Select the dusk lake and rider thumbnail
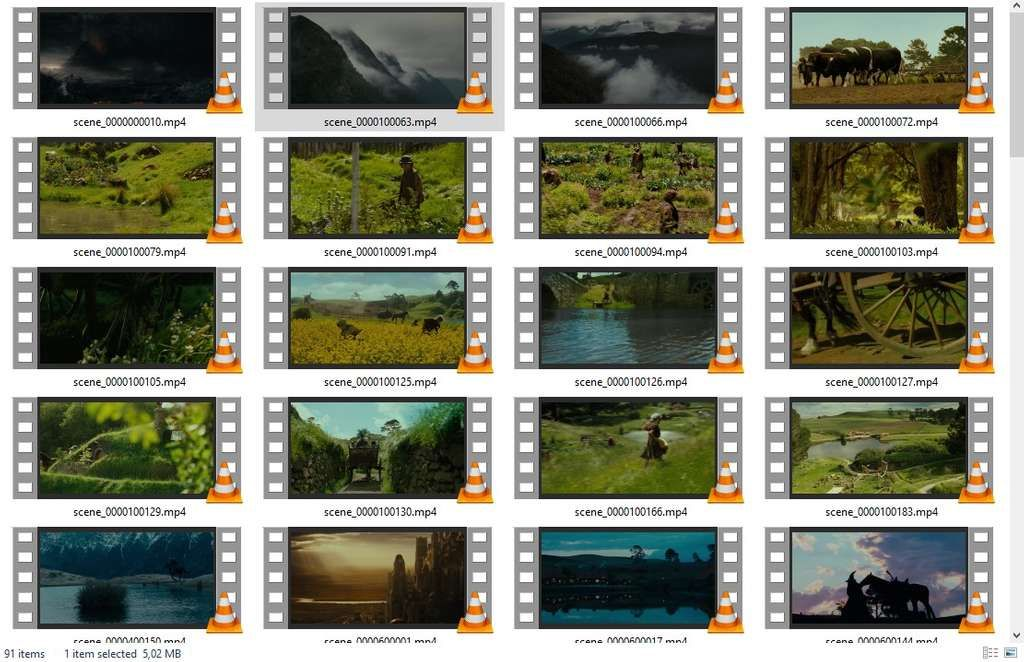Viewport: 1024px width, 662px height. pyautogui.click(x=127, y=578)
